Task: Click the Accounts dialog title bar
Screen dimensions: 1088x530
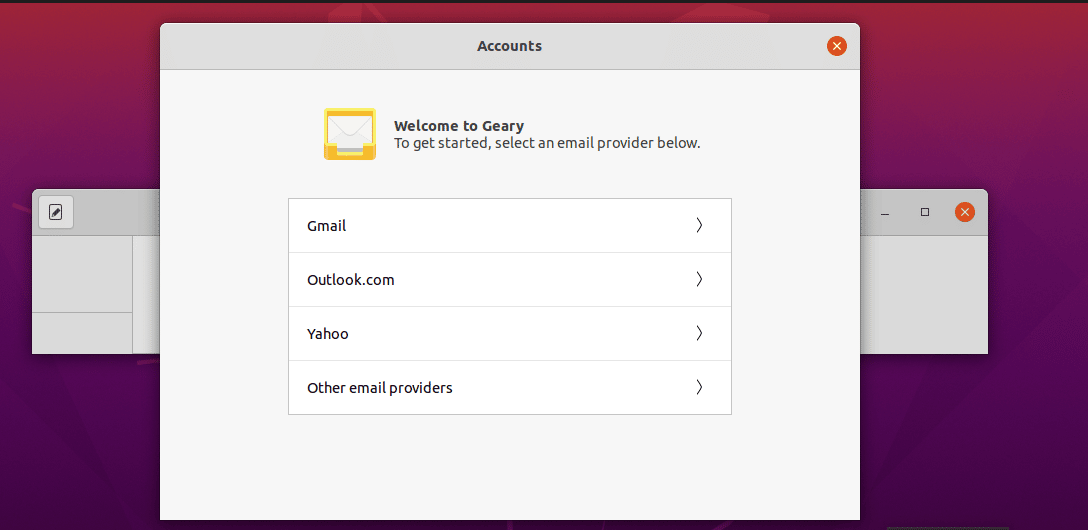Action: 509,46
